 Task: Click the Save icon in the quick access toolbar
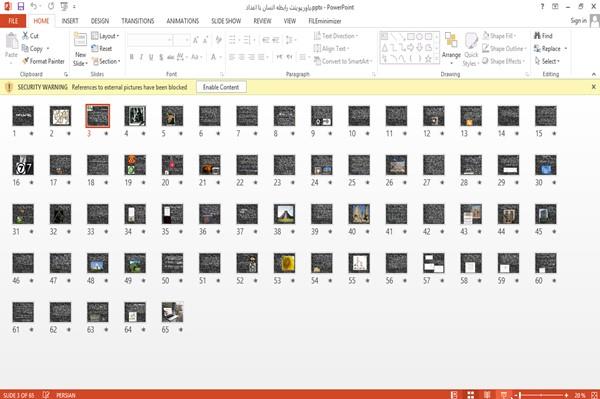(21, 7)
